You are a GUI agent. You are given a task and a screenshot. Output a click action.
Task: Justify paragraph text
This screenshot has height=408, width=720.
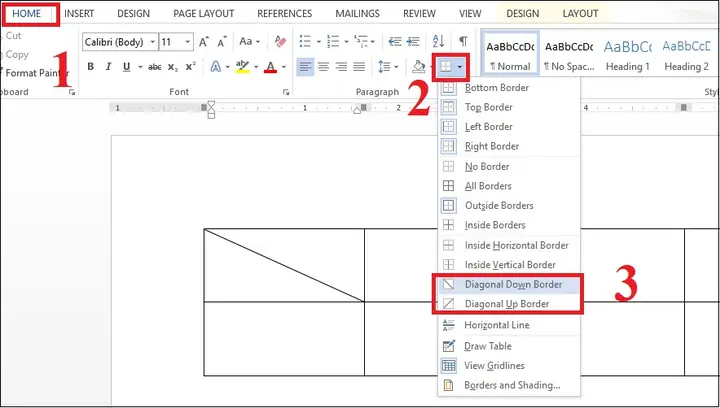click(x=359, y=67)
